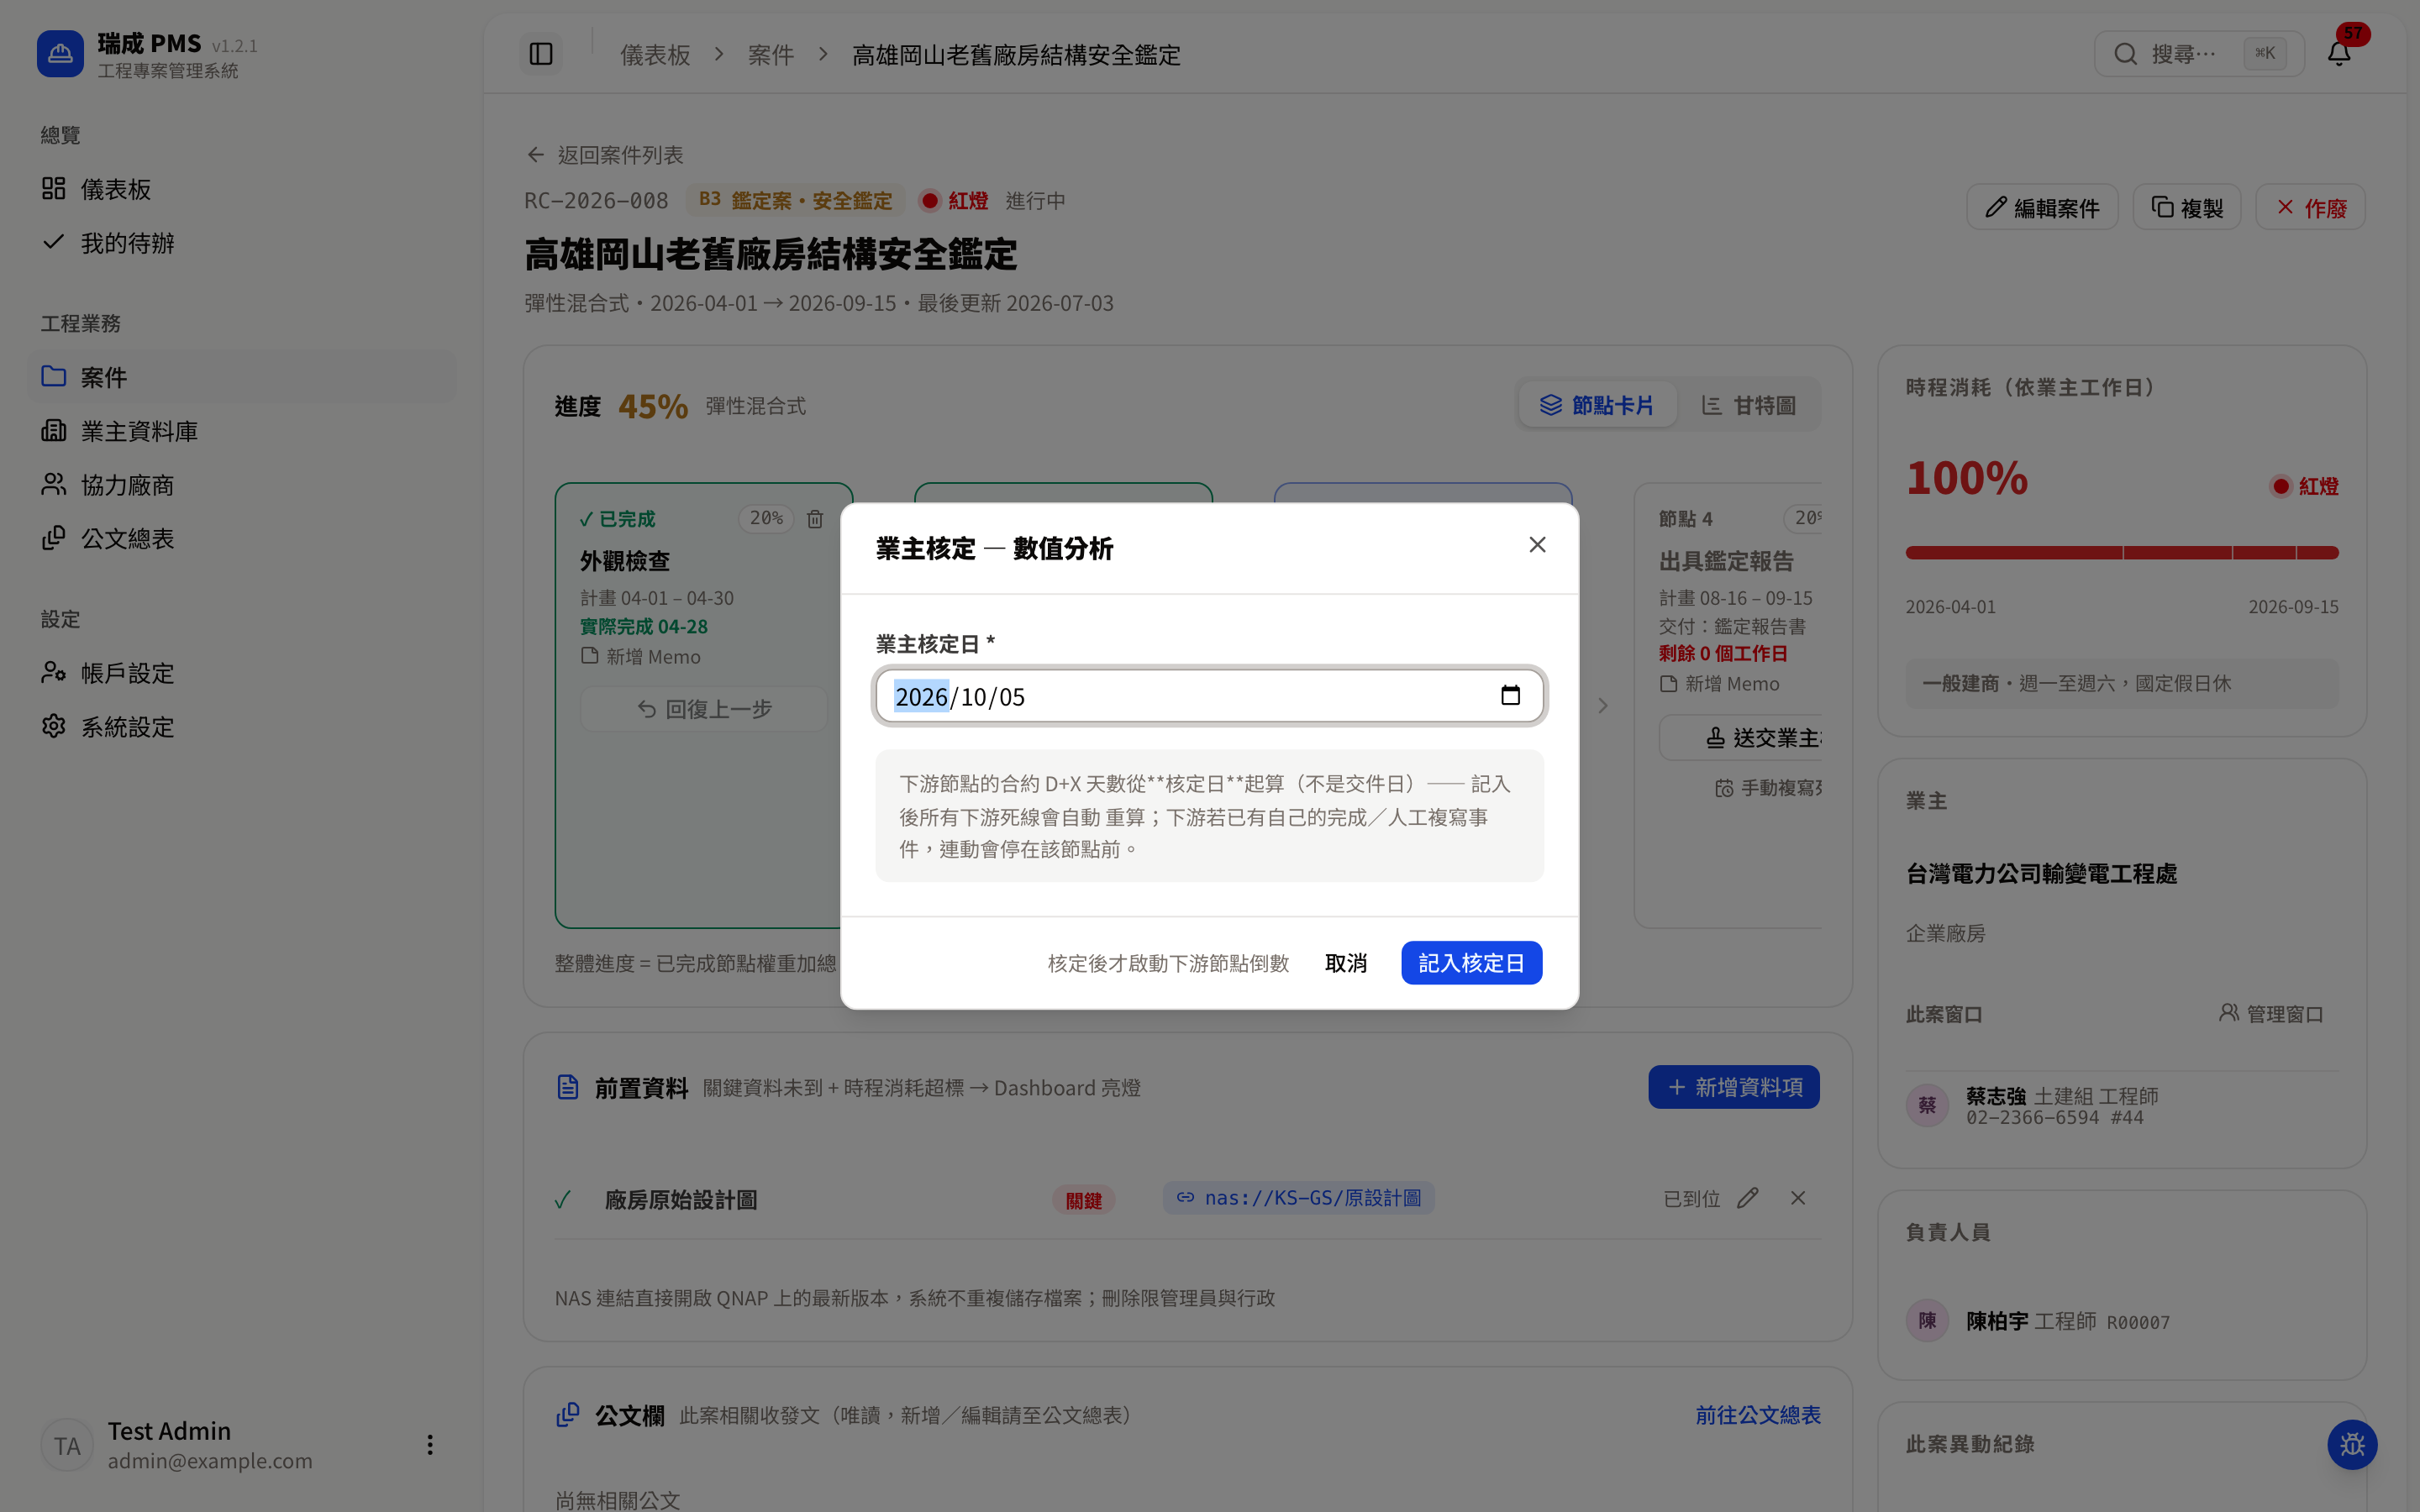Remove 廠房原始設計圖 with X icon
The height and width of the screenshot is (1512, 2420).
pos(1798,1198)
